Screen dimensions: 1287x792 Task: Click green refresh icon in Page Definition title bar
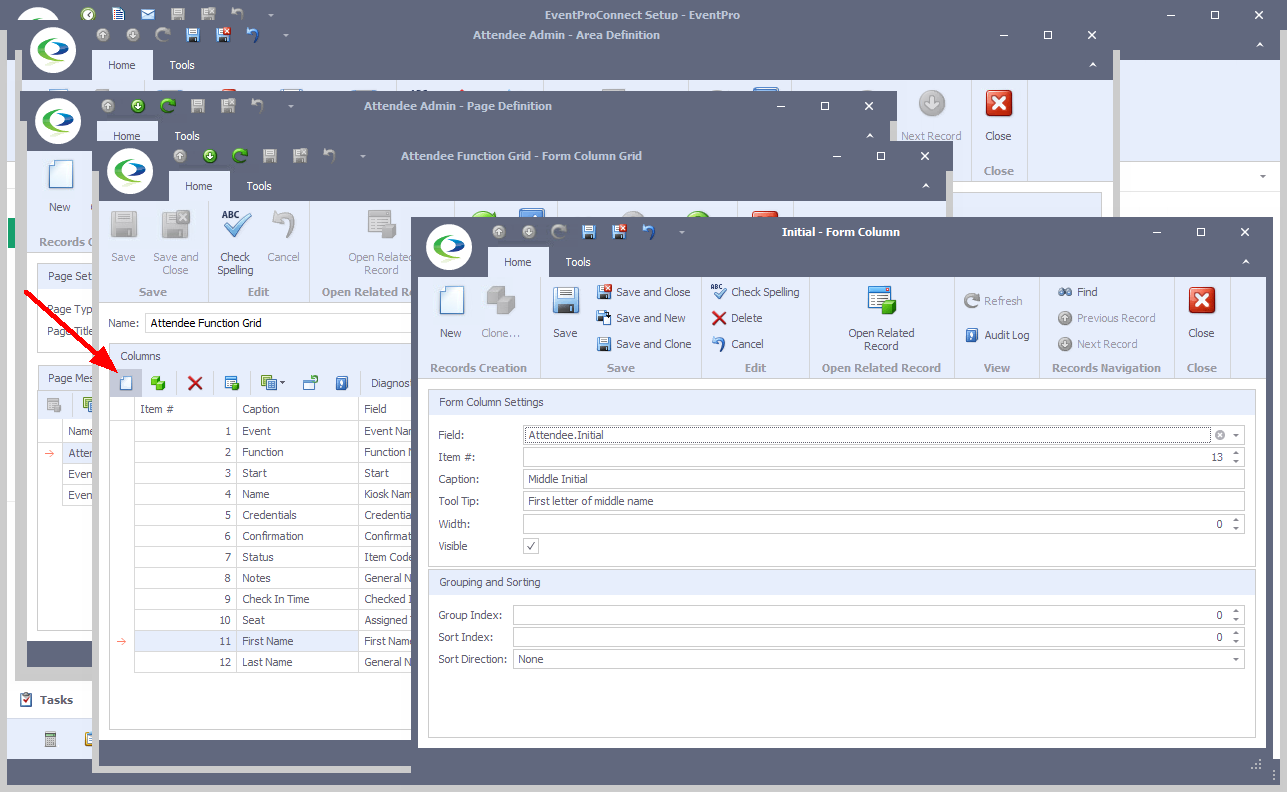click(x=168, y=105)
